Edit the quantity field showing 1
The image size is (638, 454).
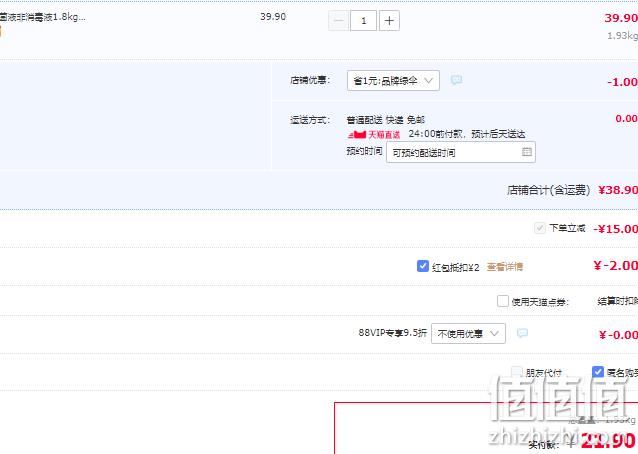pyautogui.click(x=364, y=21)
